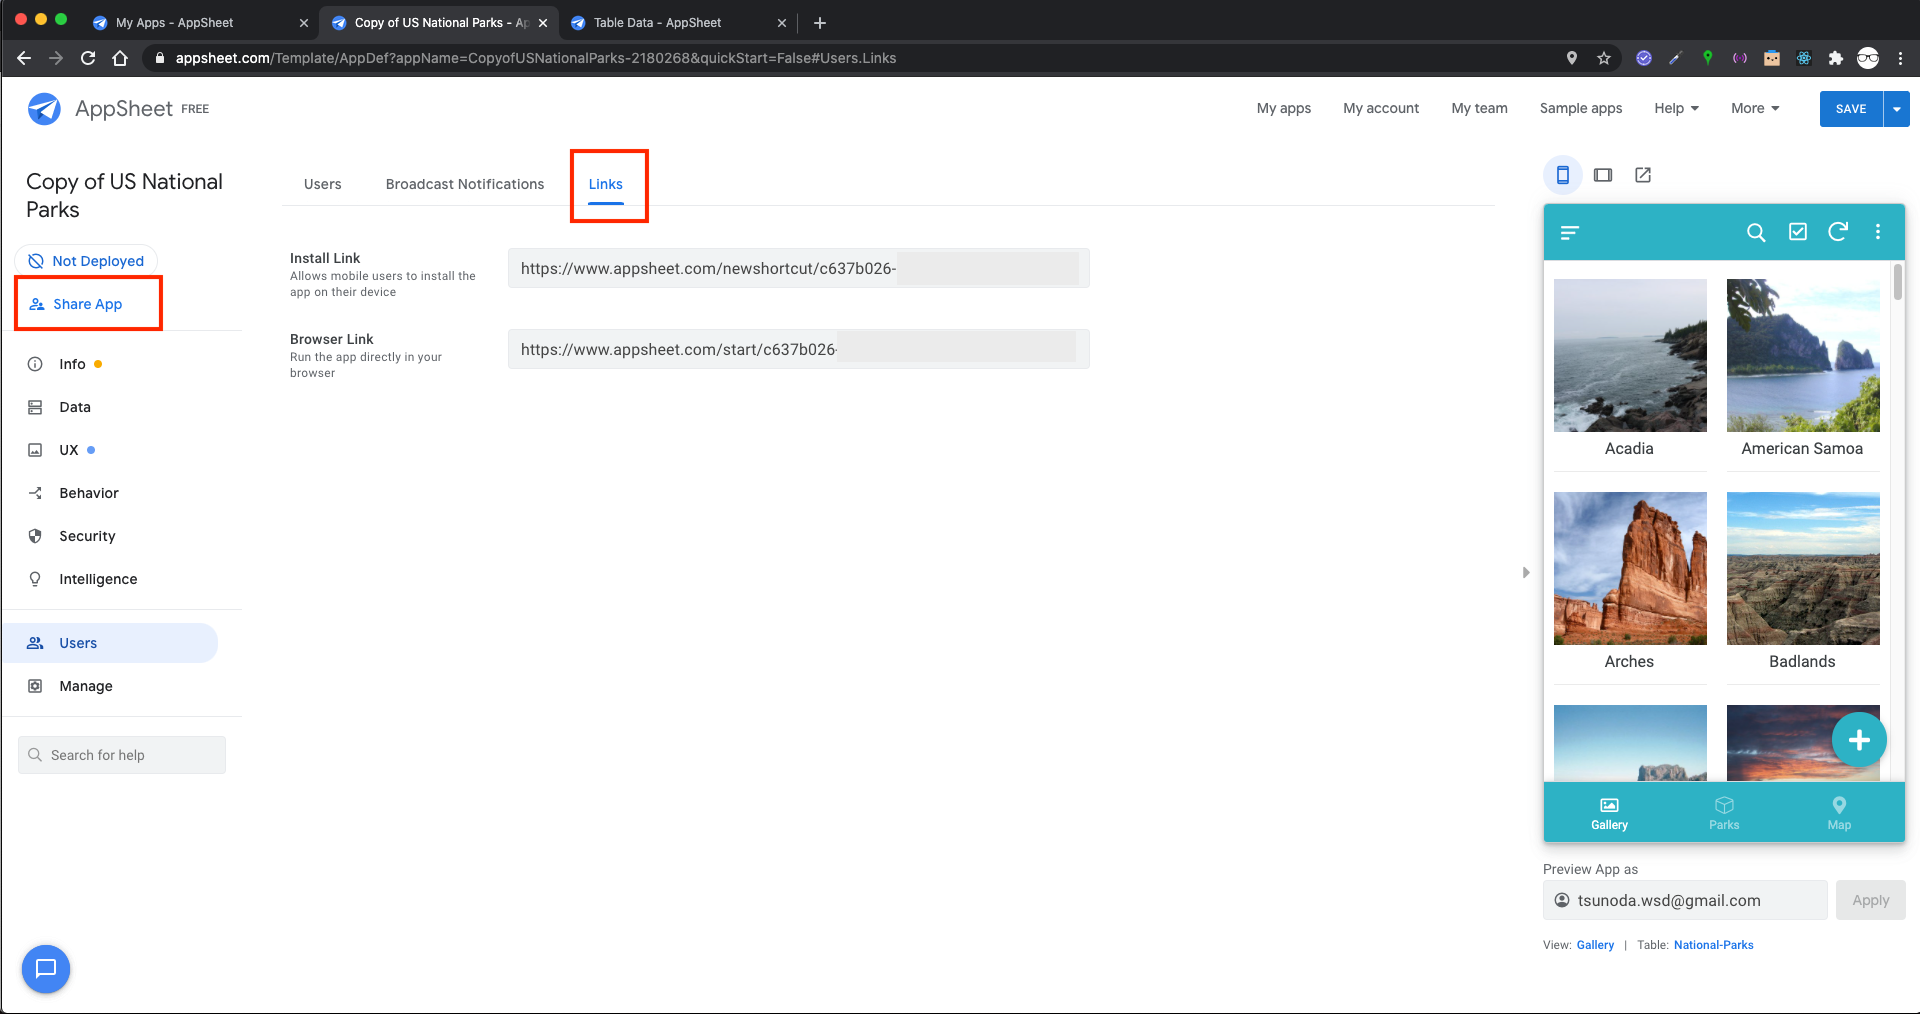Screen dimensions: 1920x1014
Task: Open Sample apps link
Action: pos(1581,108)
